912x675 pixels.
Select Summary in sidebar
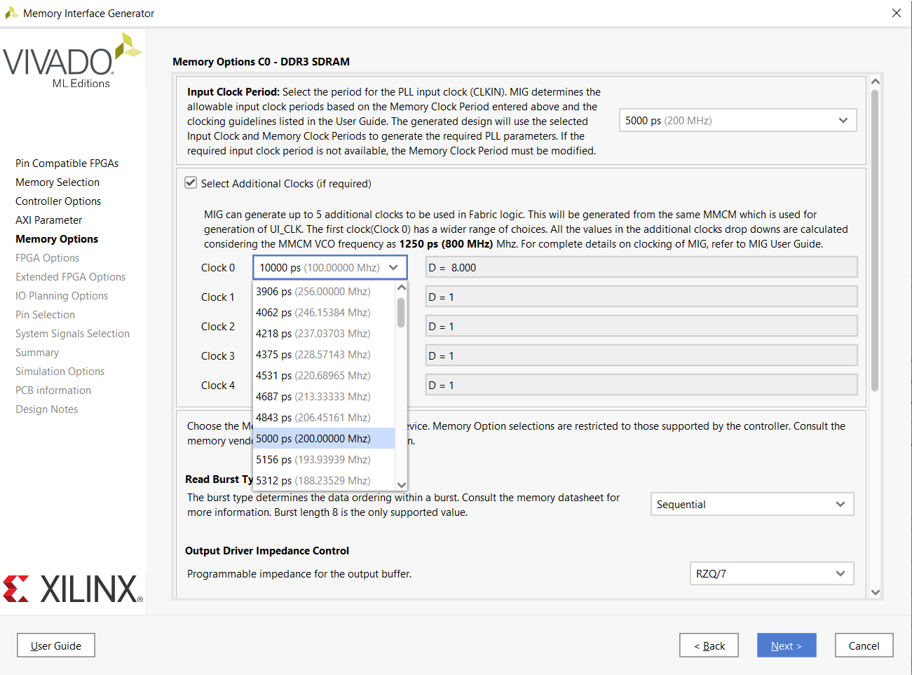(x=37, y=352)
